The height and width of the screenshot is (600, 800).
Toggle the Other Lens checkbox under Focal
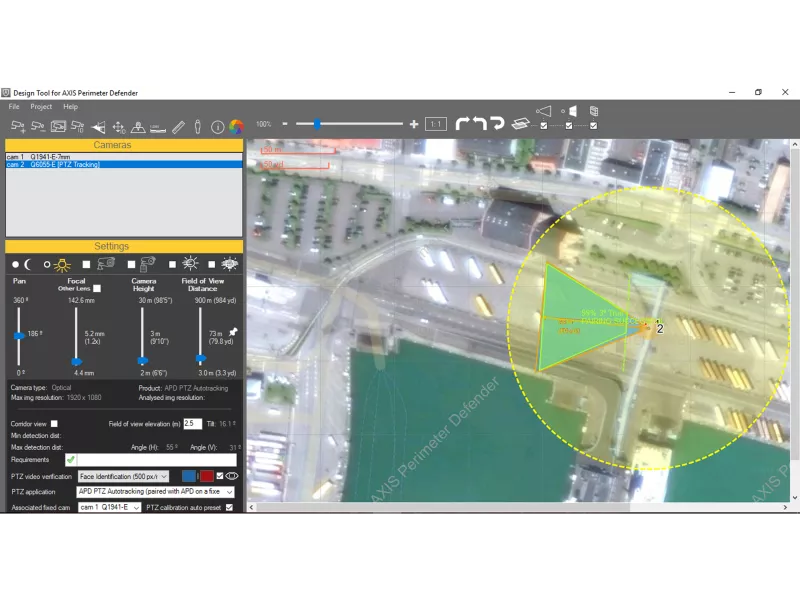pyautogui.click(x=96, y=288)
